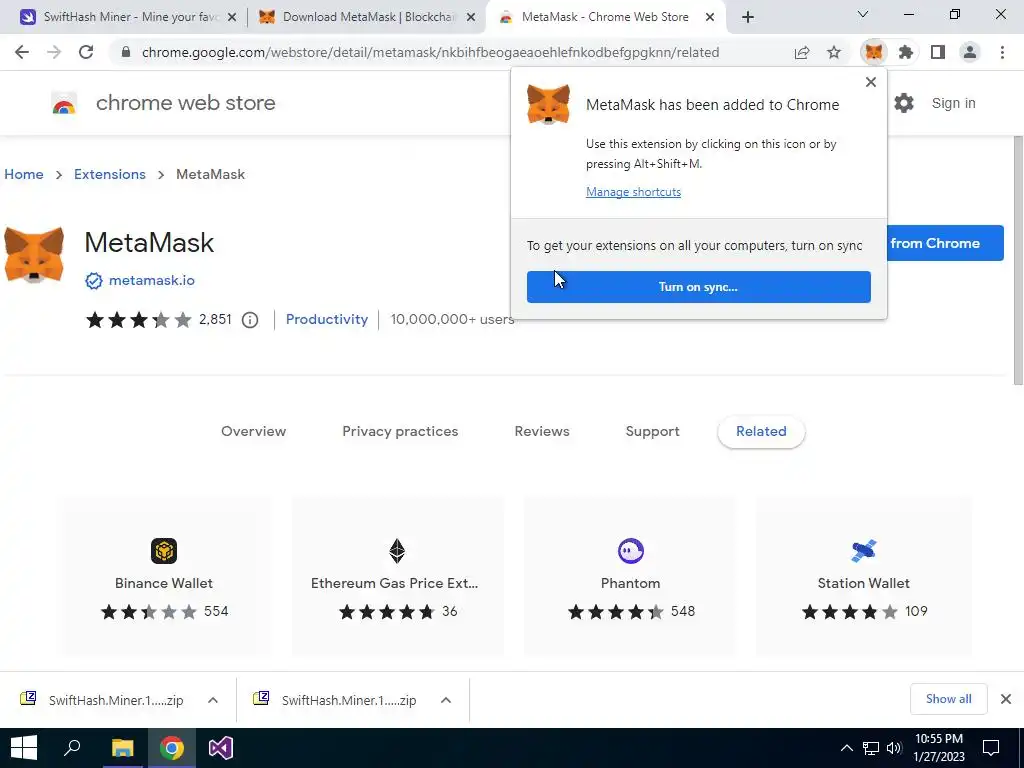This screenshot has height=768, width=1024.
Task: Bookmark this page with star icon
Action: tap(834, 52)
